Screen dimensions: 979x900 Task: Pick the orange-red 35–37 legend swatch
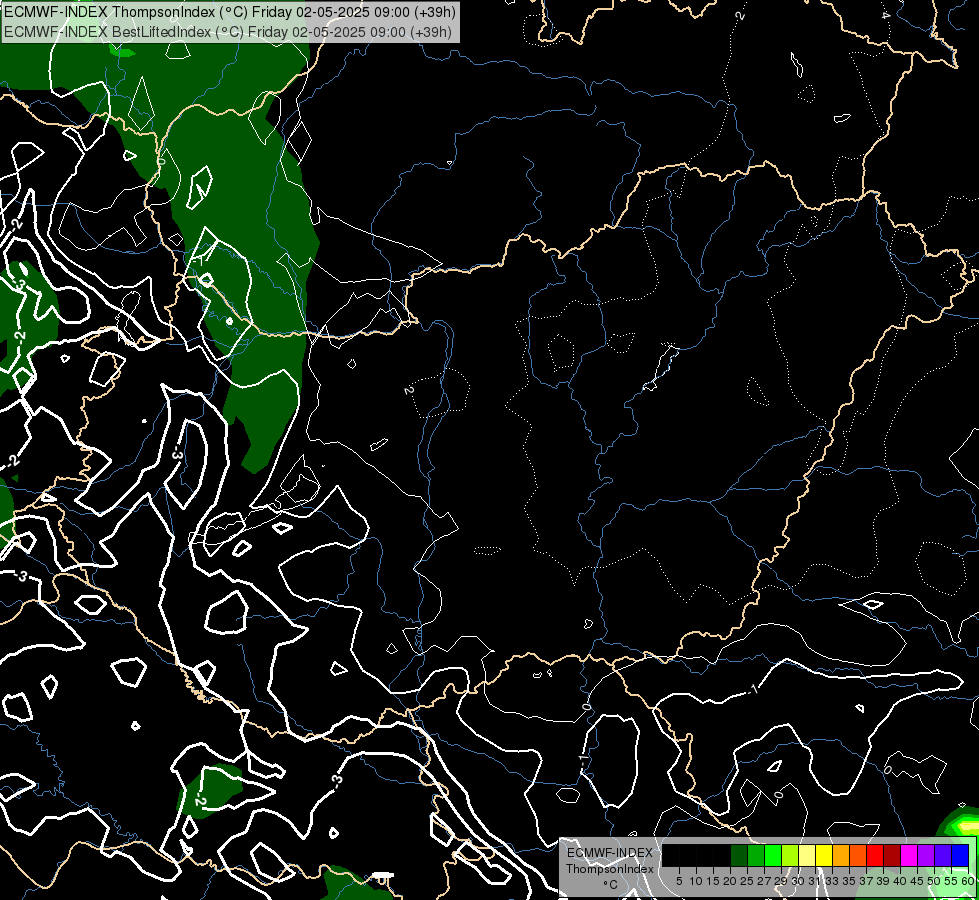point(858,856)
